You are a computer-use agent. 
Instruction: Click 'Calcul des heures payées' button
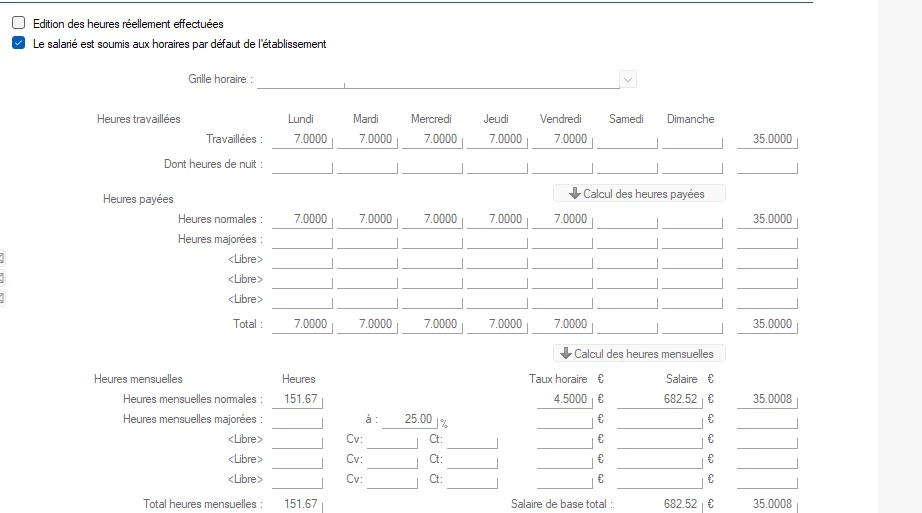tap(639, 194)
